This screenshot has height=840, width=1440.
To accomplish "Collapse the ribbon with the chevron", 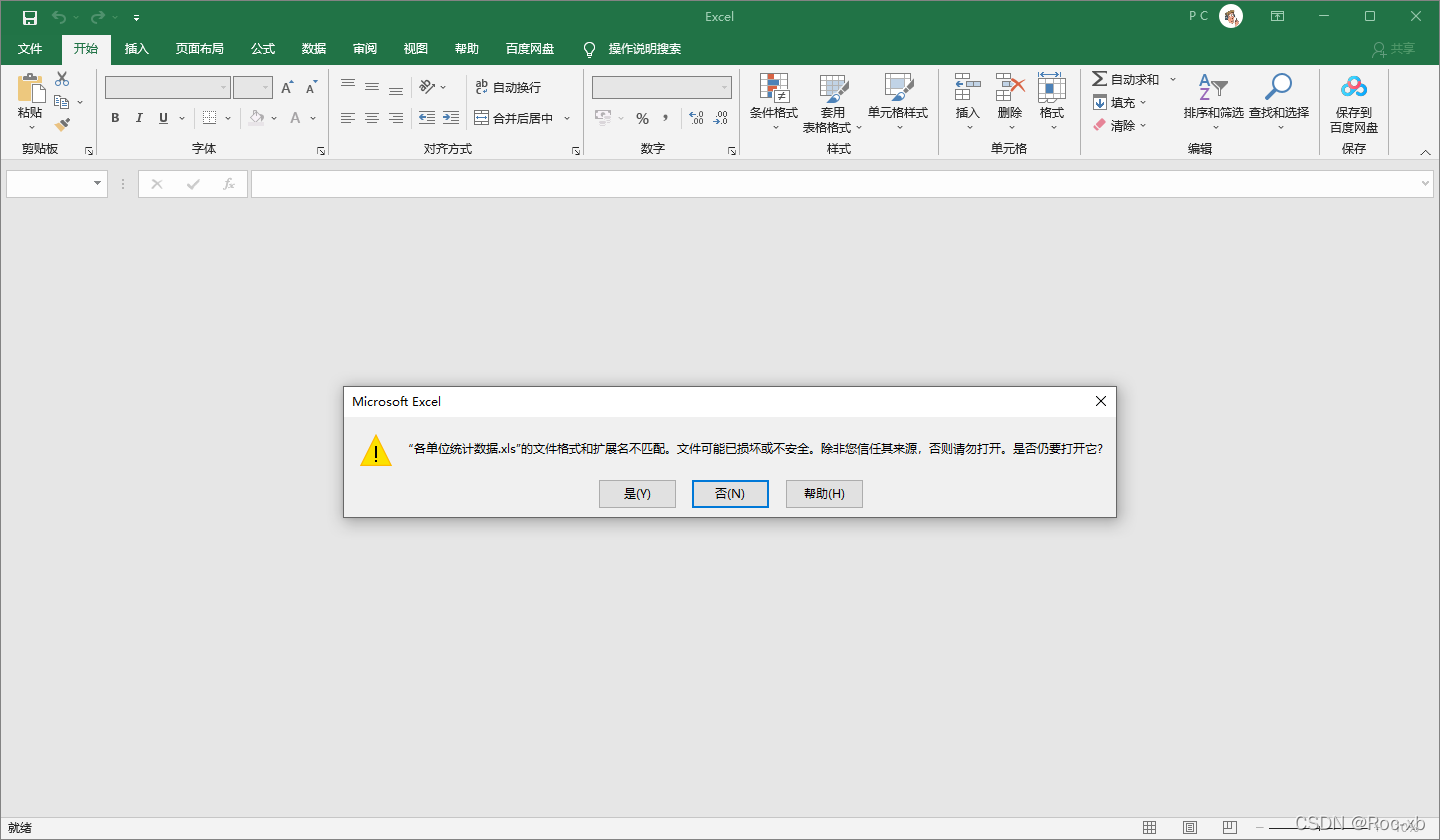I will coord(1425,152).
